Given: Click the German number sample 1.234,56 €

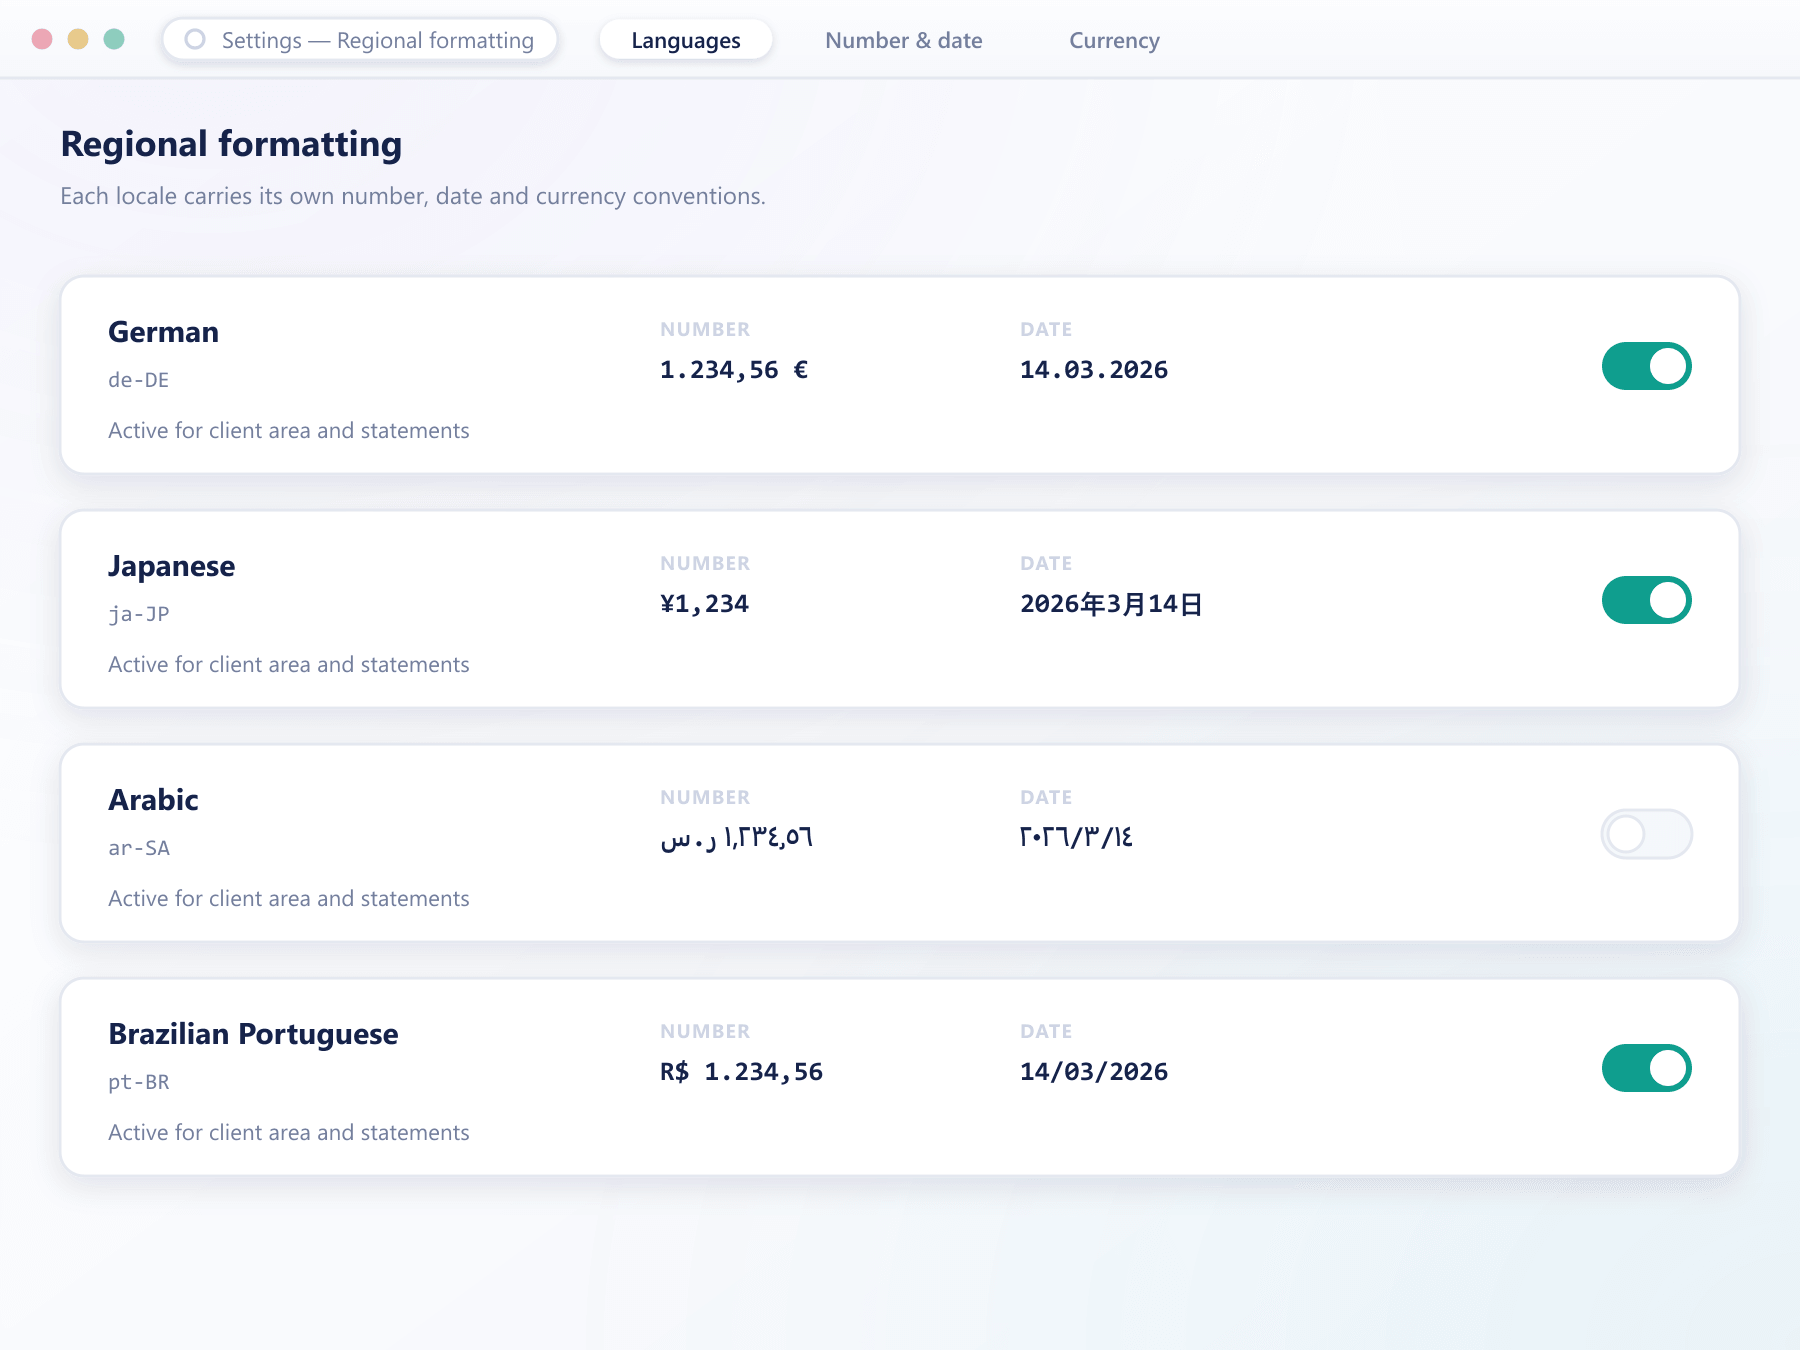Looking at the screenshot, I should [x=734, y=370].
